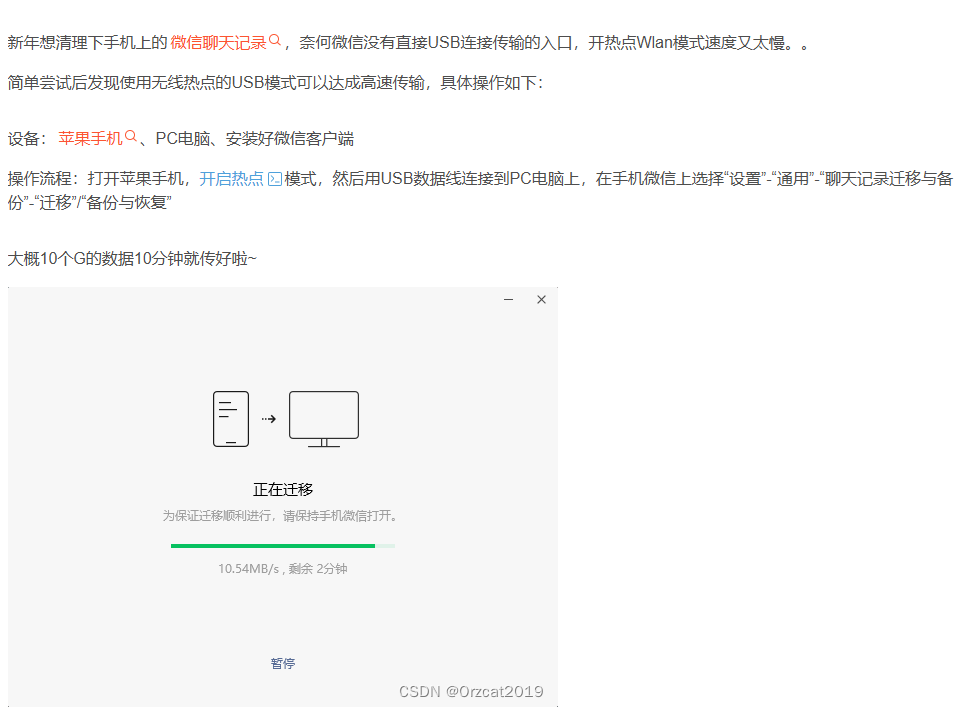Pause the migration with 暂停

click(283, 663)
